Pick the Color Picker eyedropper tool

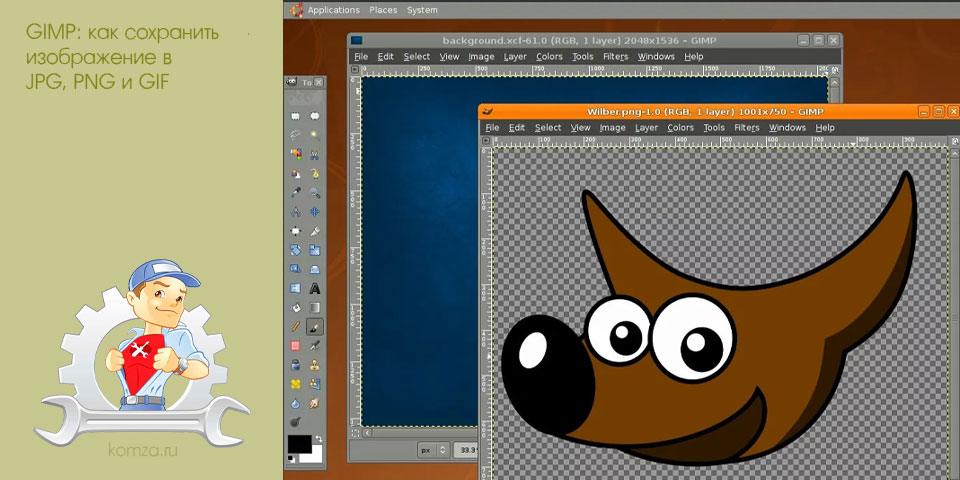point(295,192)
